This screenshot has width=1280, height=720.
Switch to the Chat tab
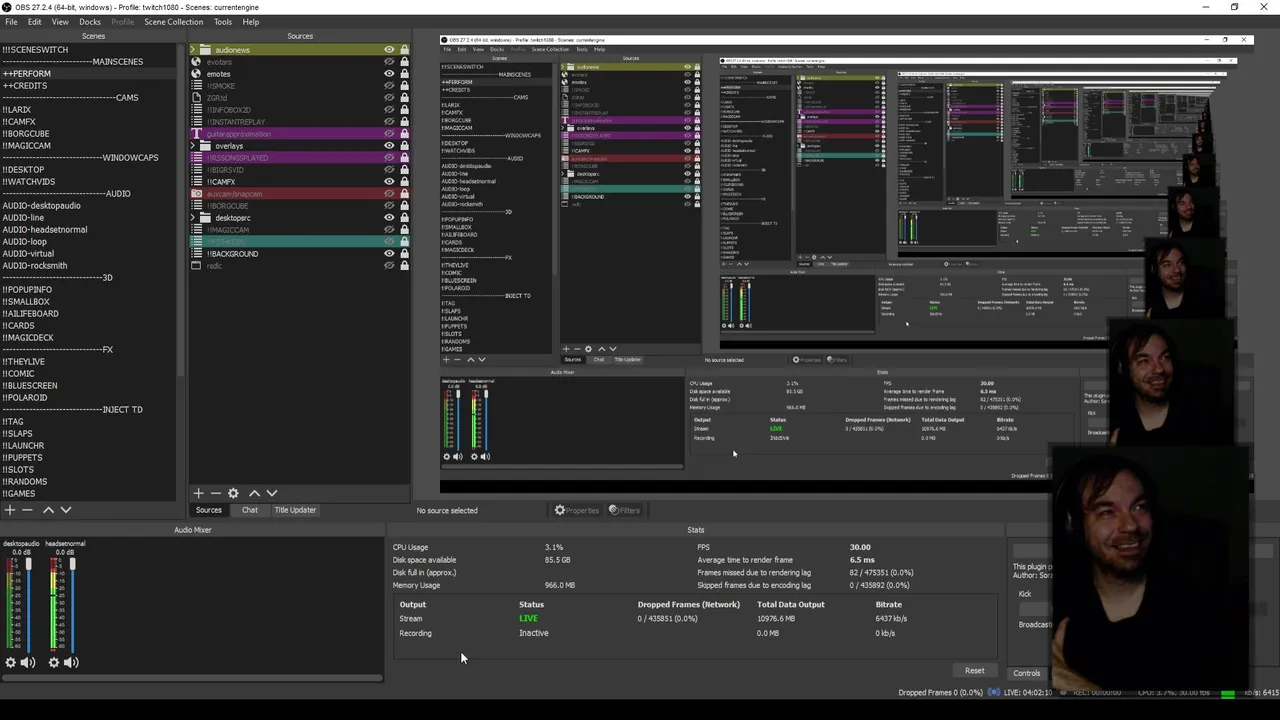pyautogui.click(x=250, y=510)
